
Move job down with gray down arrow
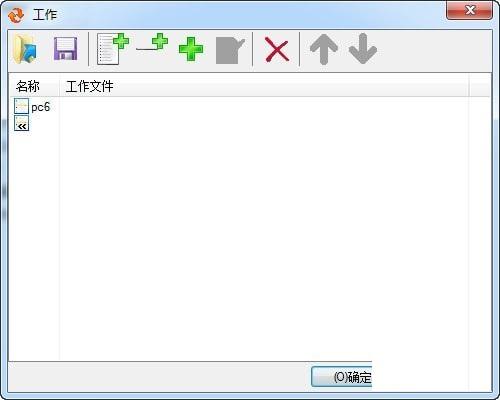(x=363, y=49)
